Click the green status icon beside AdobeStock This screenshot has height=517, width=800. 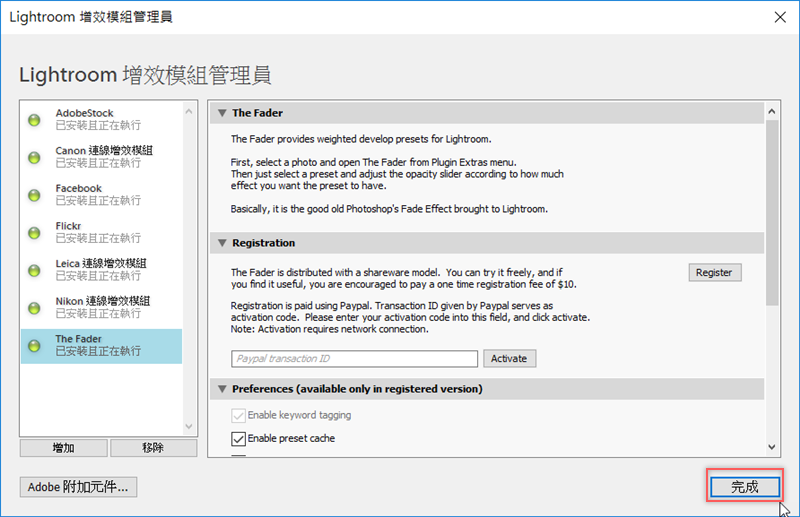point(34,120)
